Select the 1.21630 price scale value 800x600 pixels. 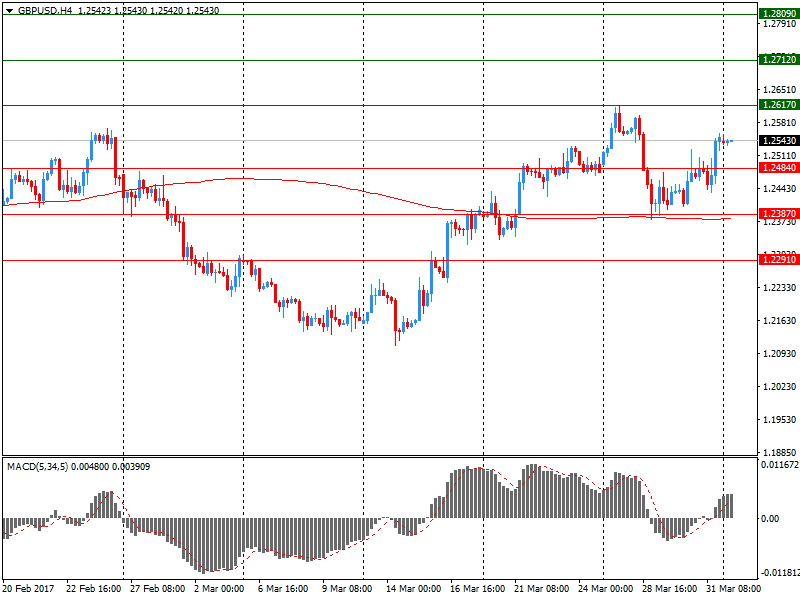pyautogui.click(x=779, y=320)
